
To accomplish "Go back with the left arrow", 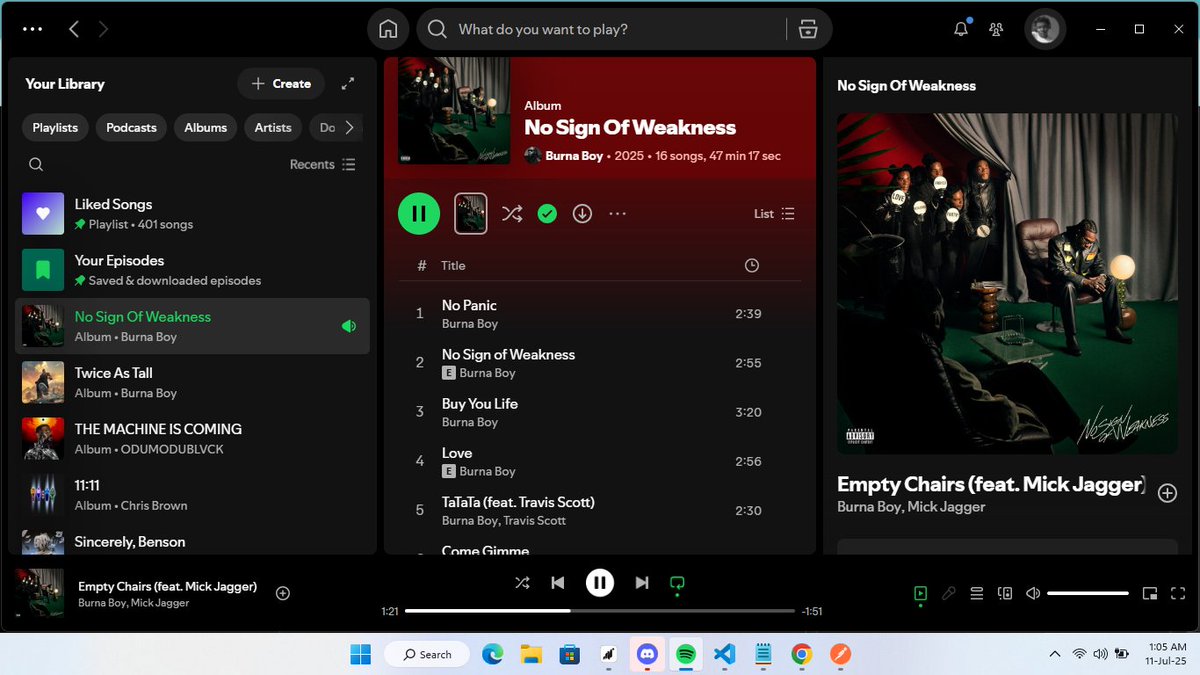I will 74,29.
